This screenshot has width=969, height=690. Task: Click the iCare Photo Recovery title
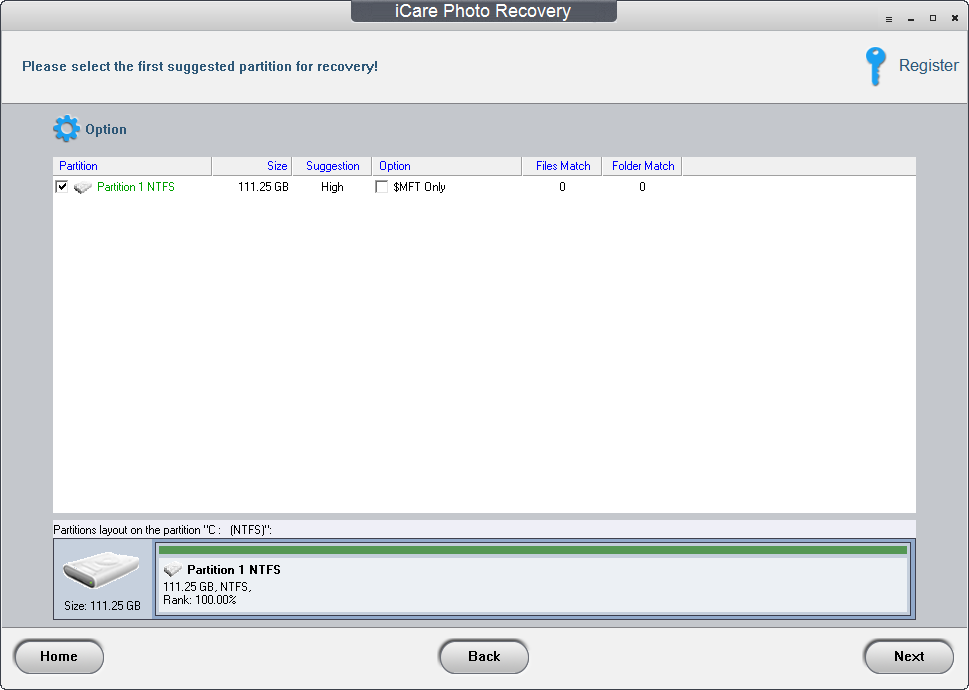point(483,11)
